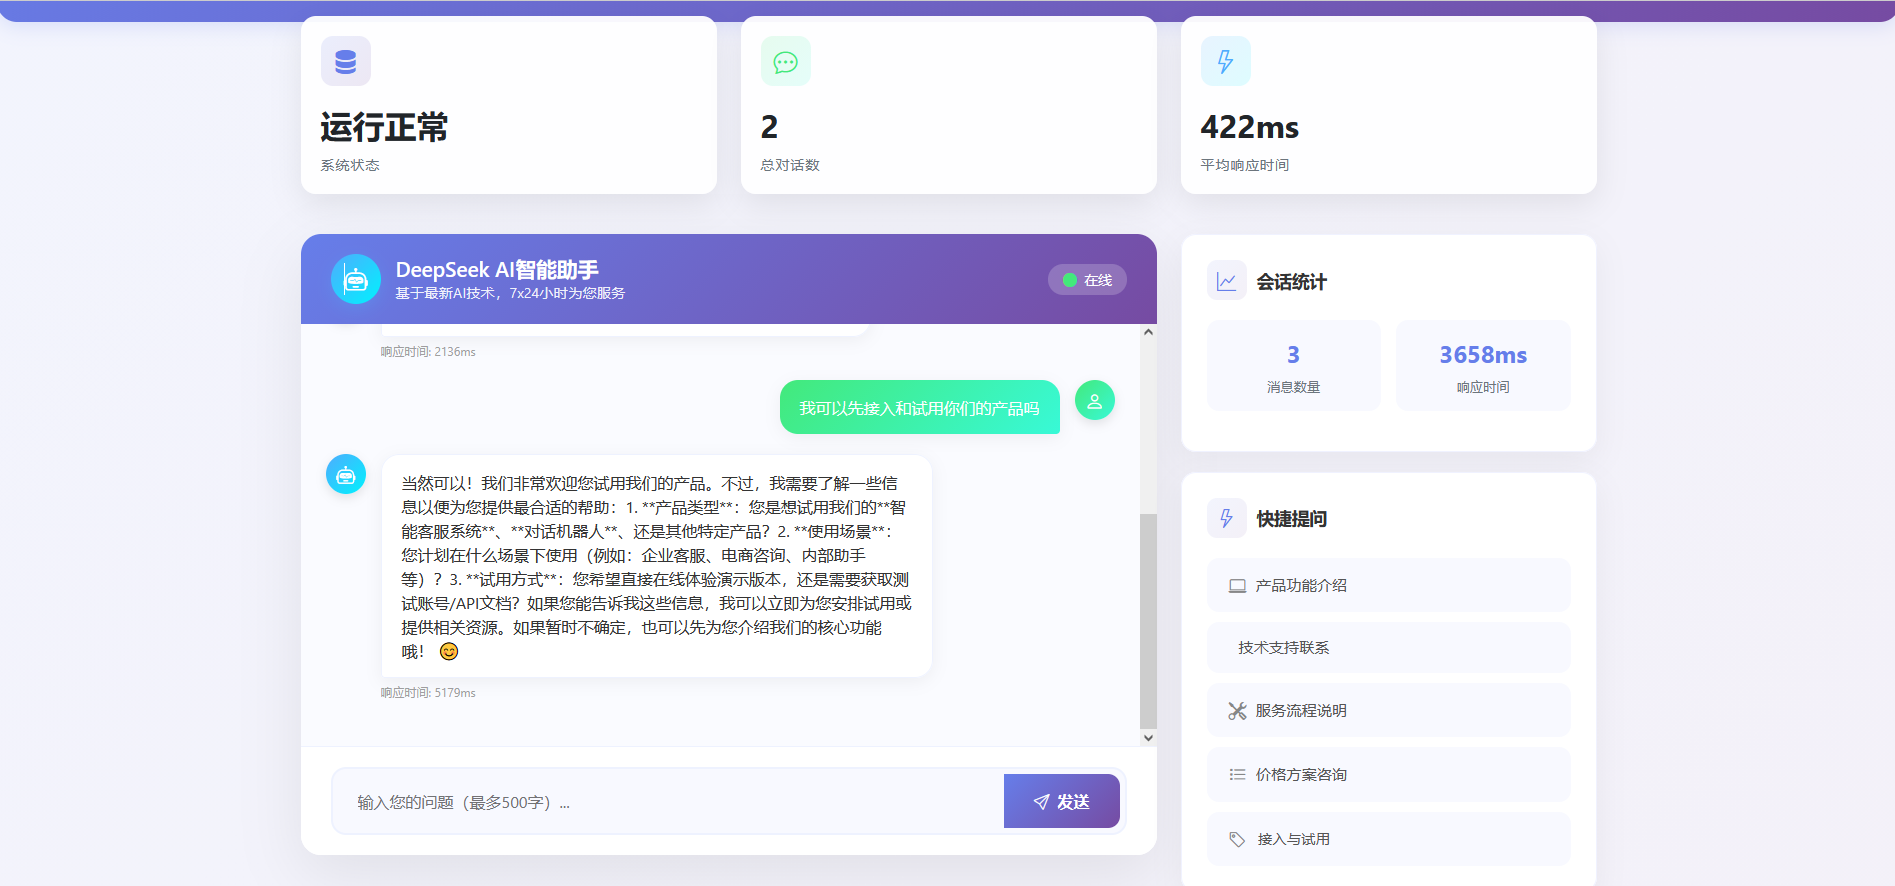Click the chat scrollbar thumb
This screenshot has height=886, width=1895.
click(1148, 620)
